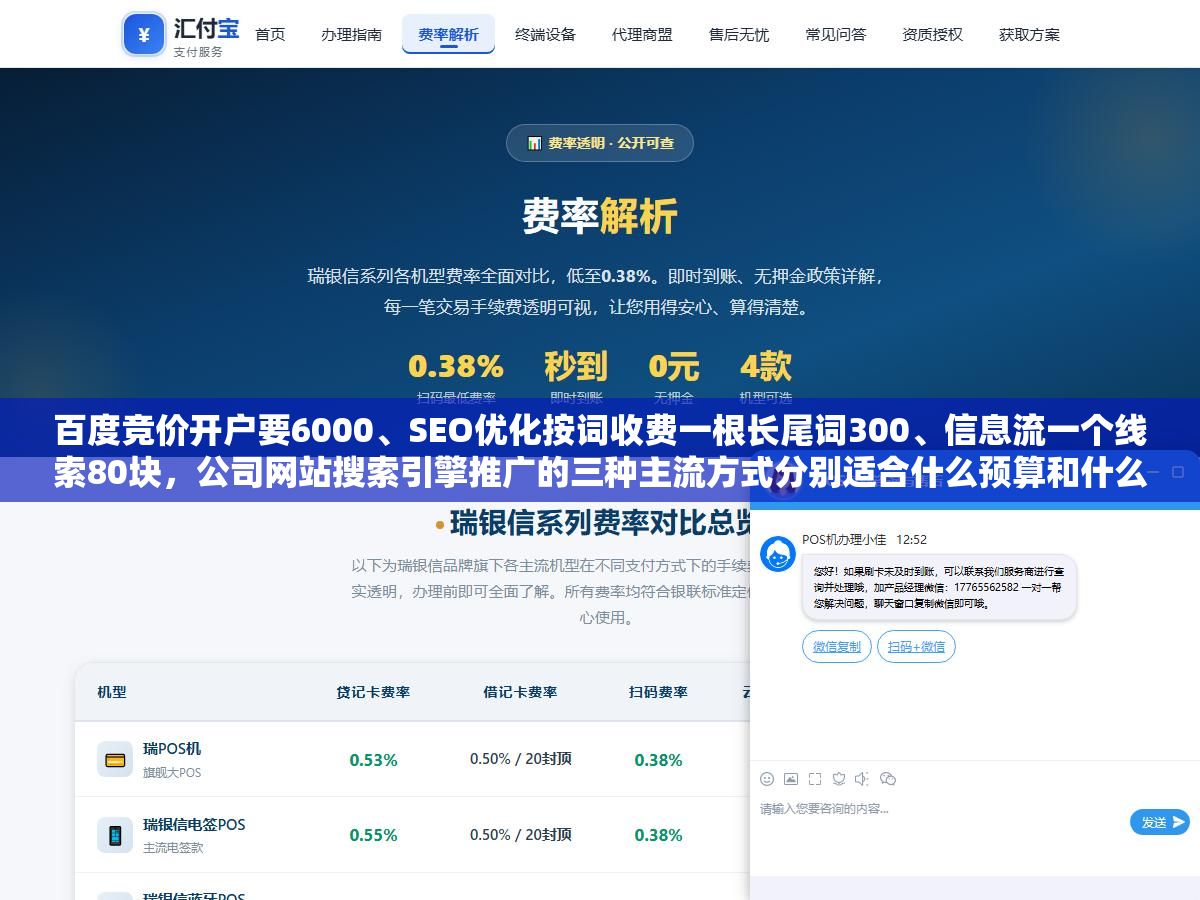Click the 费率透明·公开可查 badge
Image resolution: width=1200 pixels, height=900 pixels.
click(600, 143)
